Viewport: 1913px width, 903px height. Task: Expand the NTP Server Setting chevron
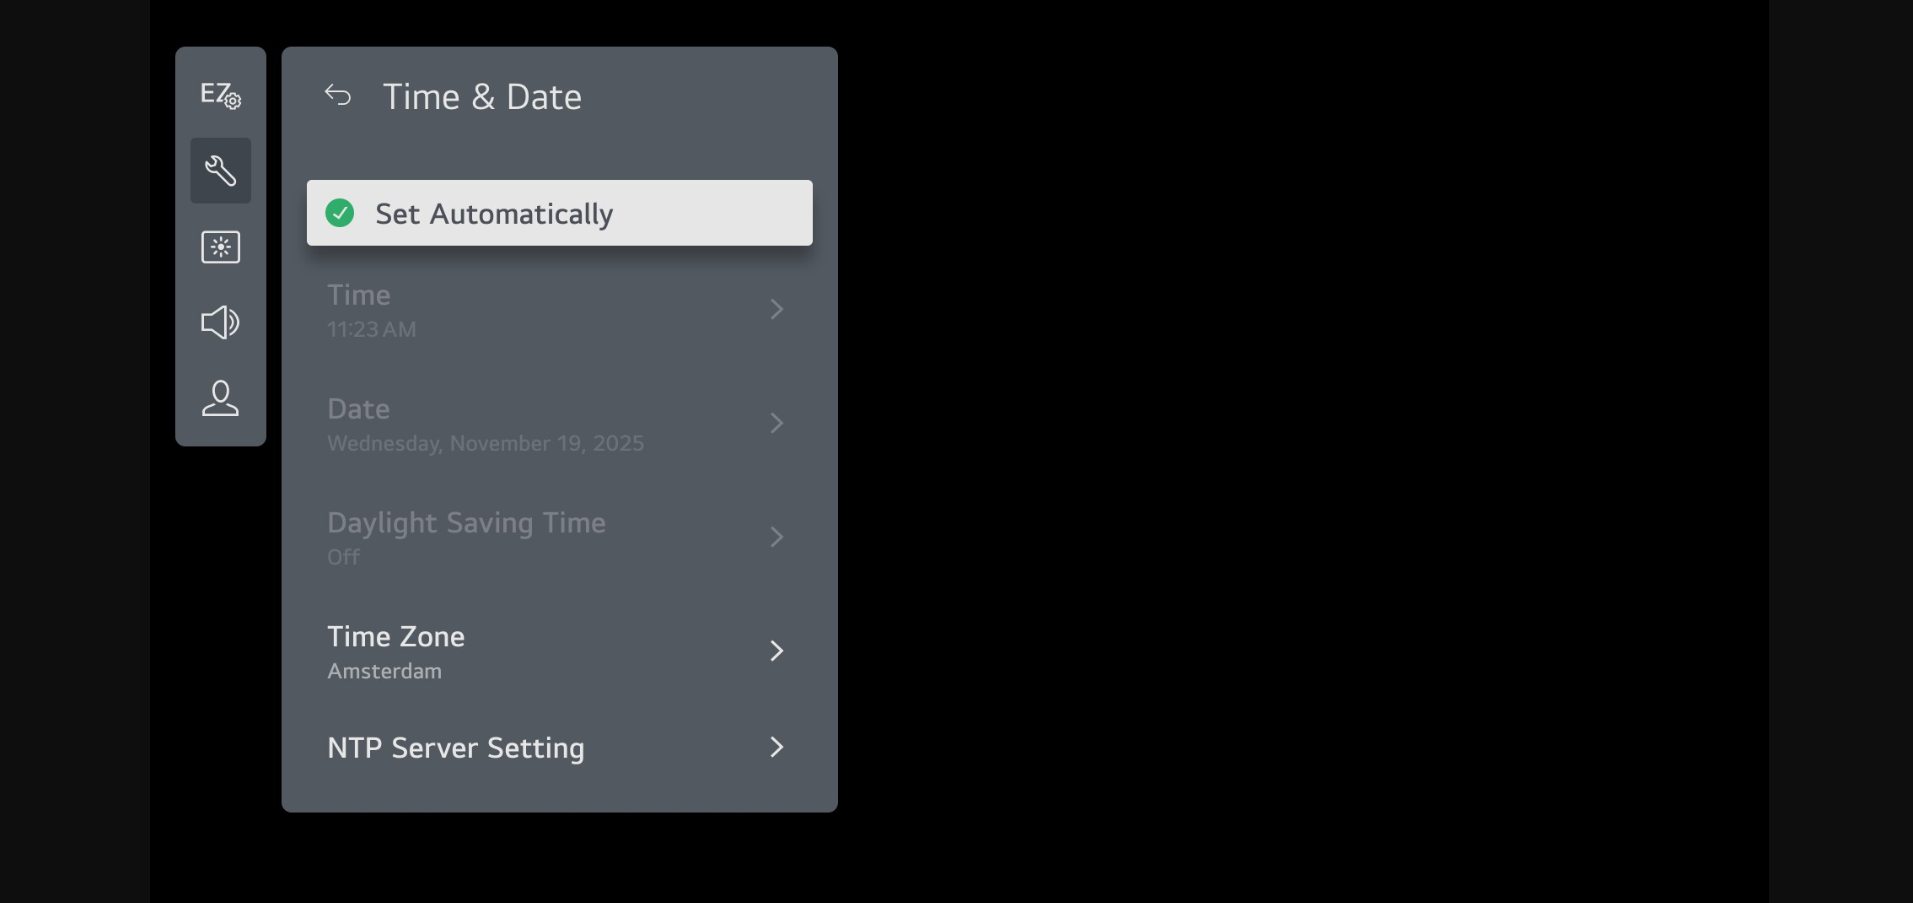pos(776,747)
